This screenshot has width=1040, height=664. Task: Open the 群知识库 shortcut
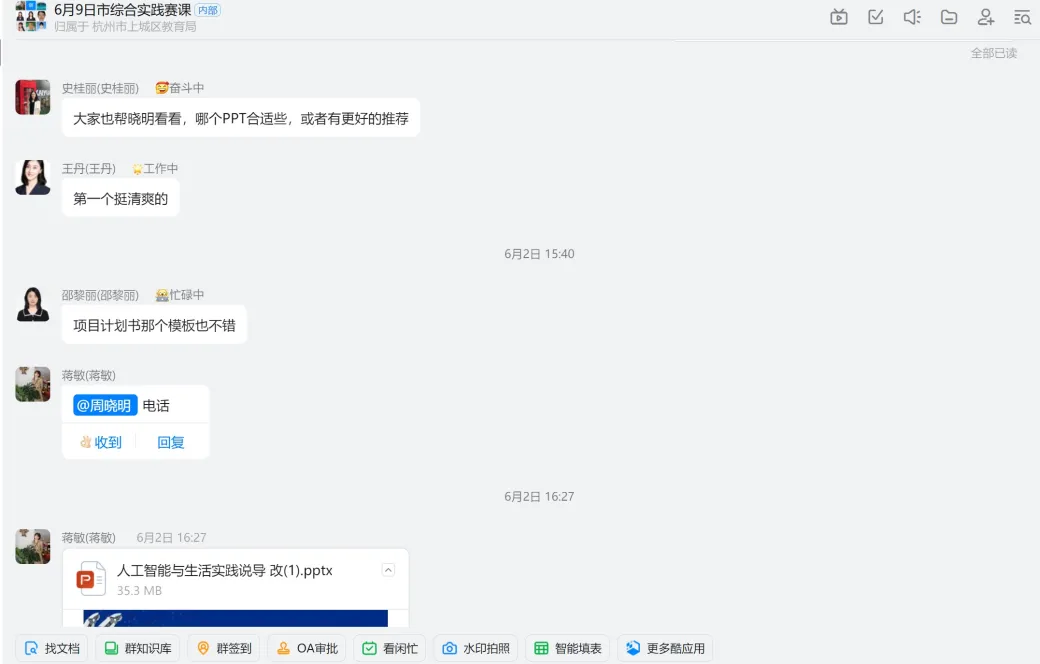click(x=138, y=648)
